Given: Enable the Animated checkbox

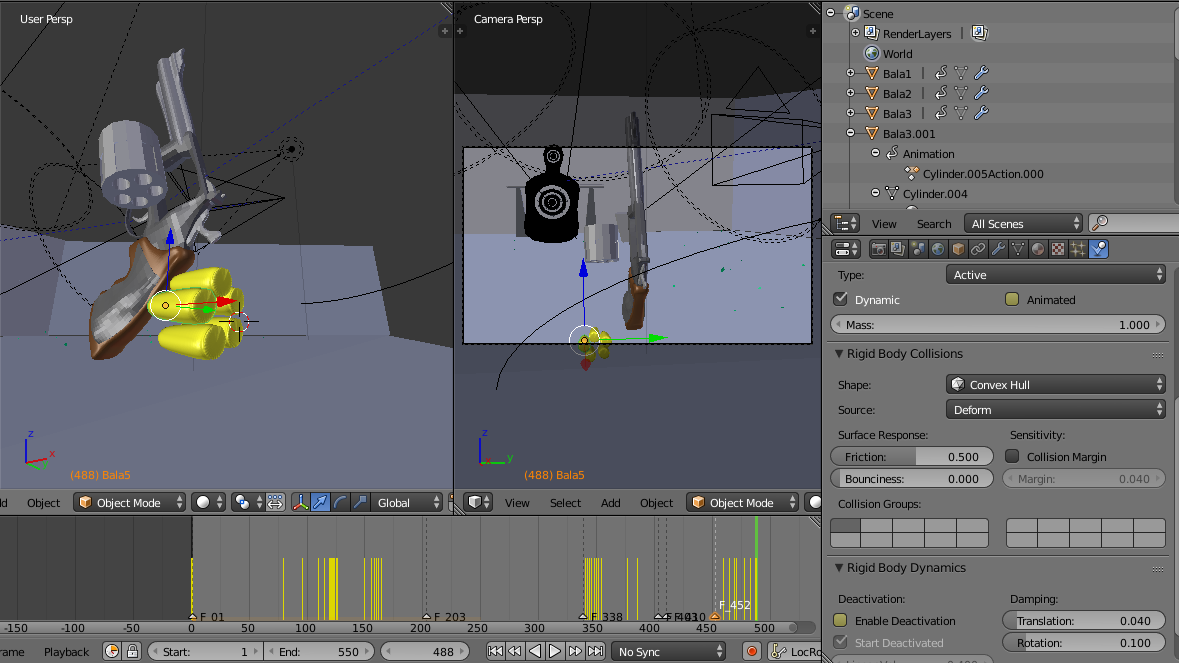Looking at the screenshot, I should [1012, 299].
